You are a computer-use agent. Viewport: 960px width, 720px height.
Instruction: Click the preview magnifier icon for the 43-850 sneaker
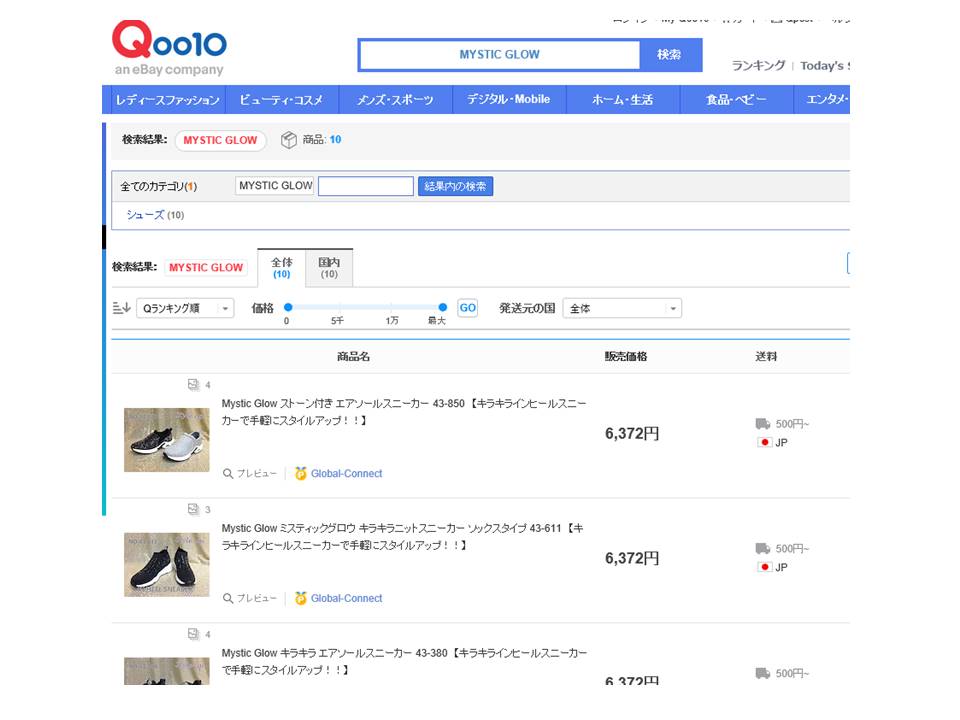tap(228, 474)
